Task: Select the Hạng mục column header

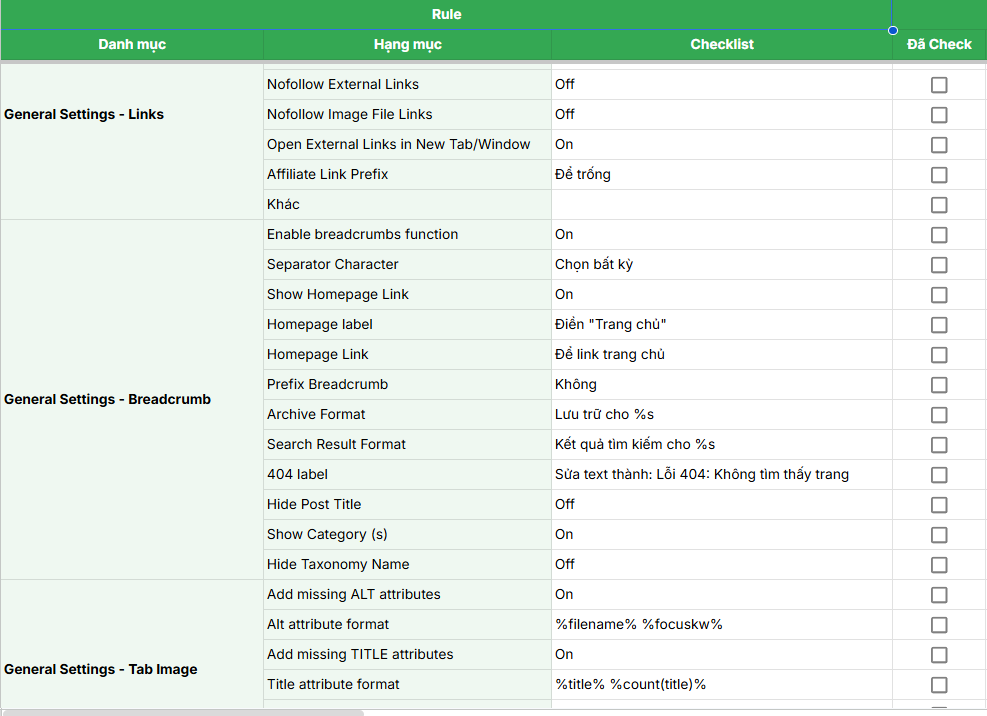Action: pos(407,44)
